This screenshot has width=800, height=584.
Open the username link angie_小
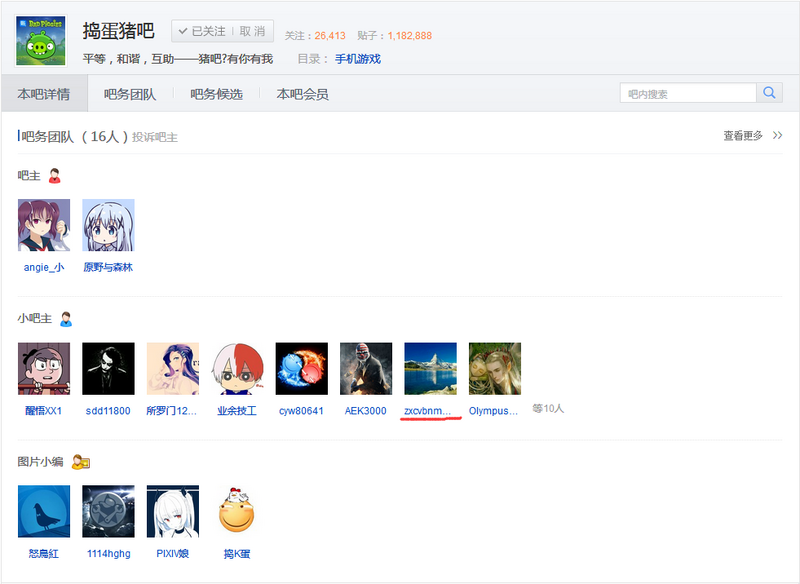click(44, 267)
